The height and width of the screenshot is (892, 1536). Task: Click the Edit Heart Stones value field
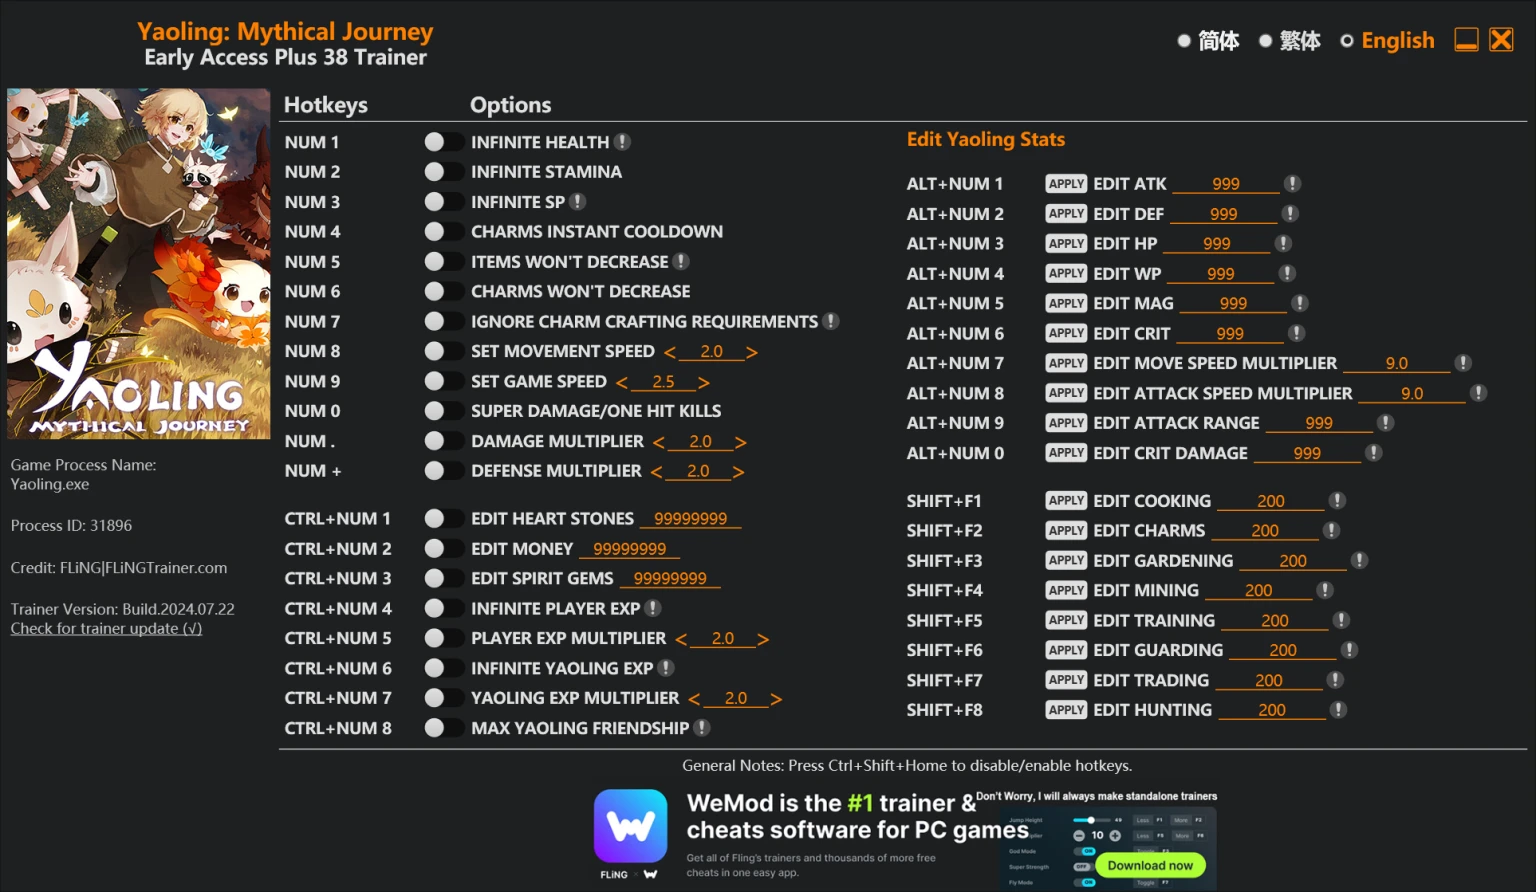[691, 519]
